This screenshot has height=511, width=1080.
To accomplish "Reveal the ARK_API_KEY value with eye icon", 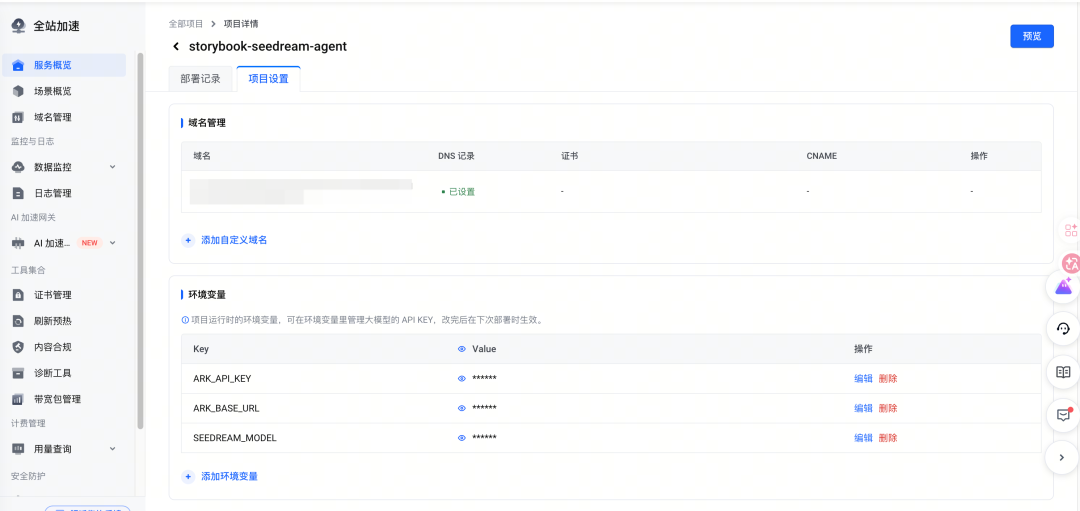I will [x=462, y=379].
